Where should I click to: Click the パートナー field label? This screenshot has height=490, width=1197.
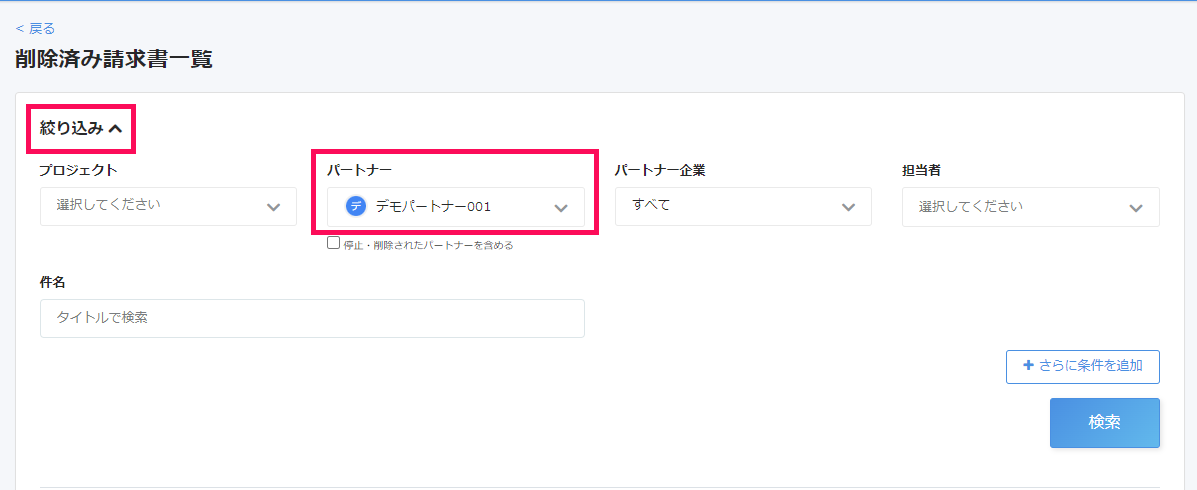[360, 170]
